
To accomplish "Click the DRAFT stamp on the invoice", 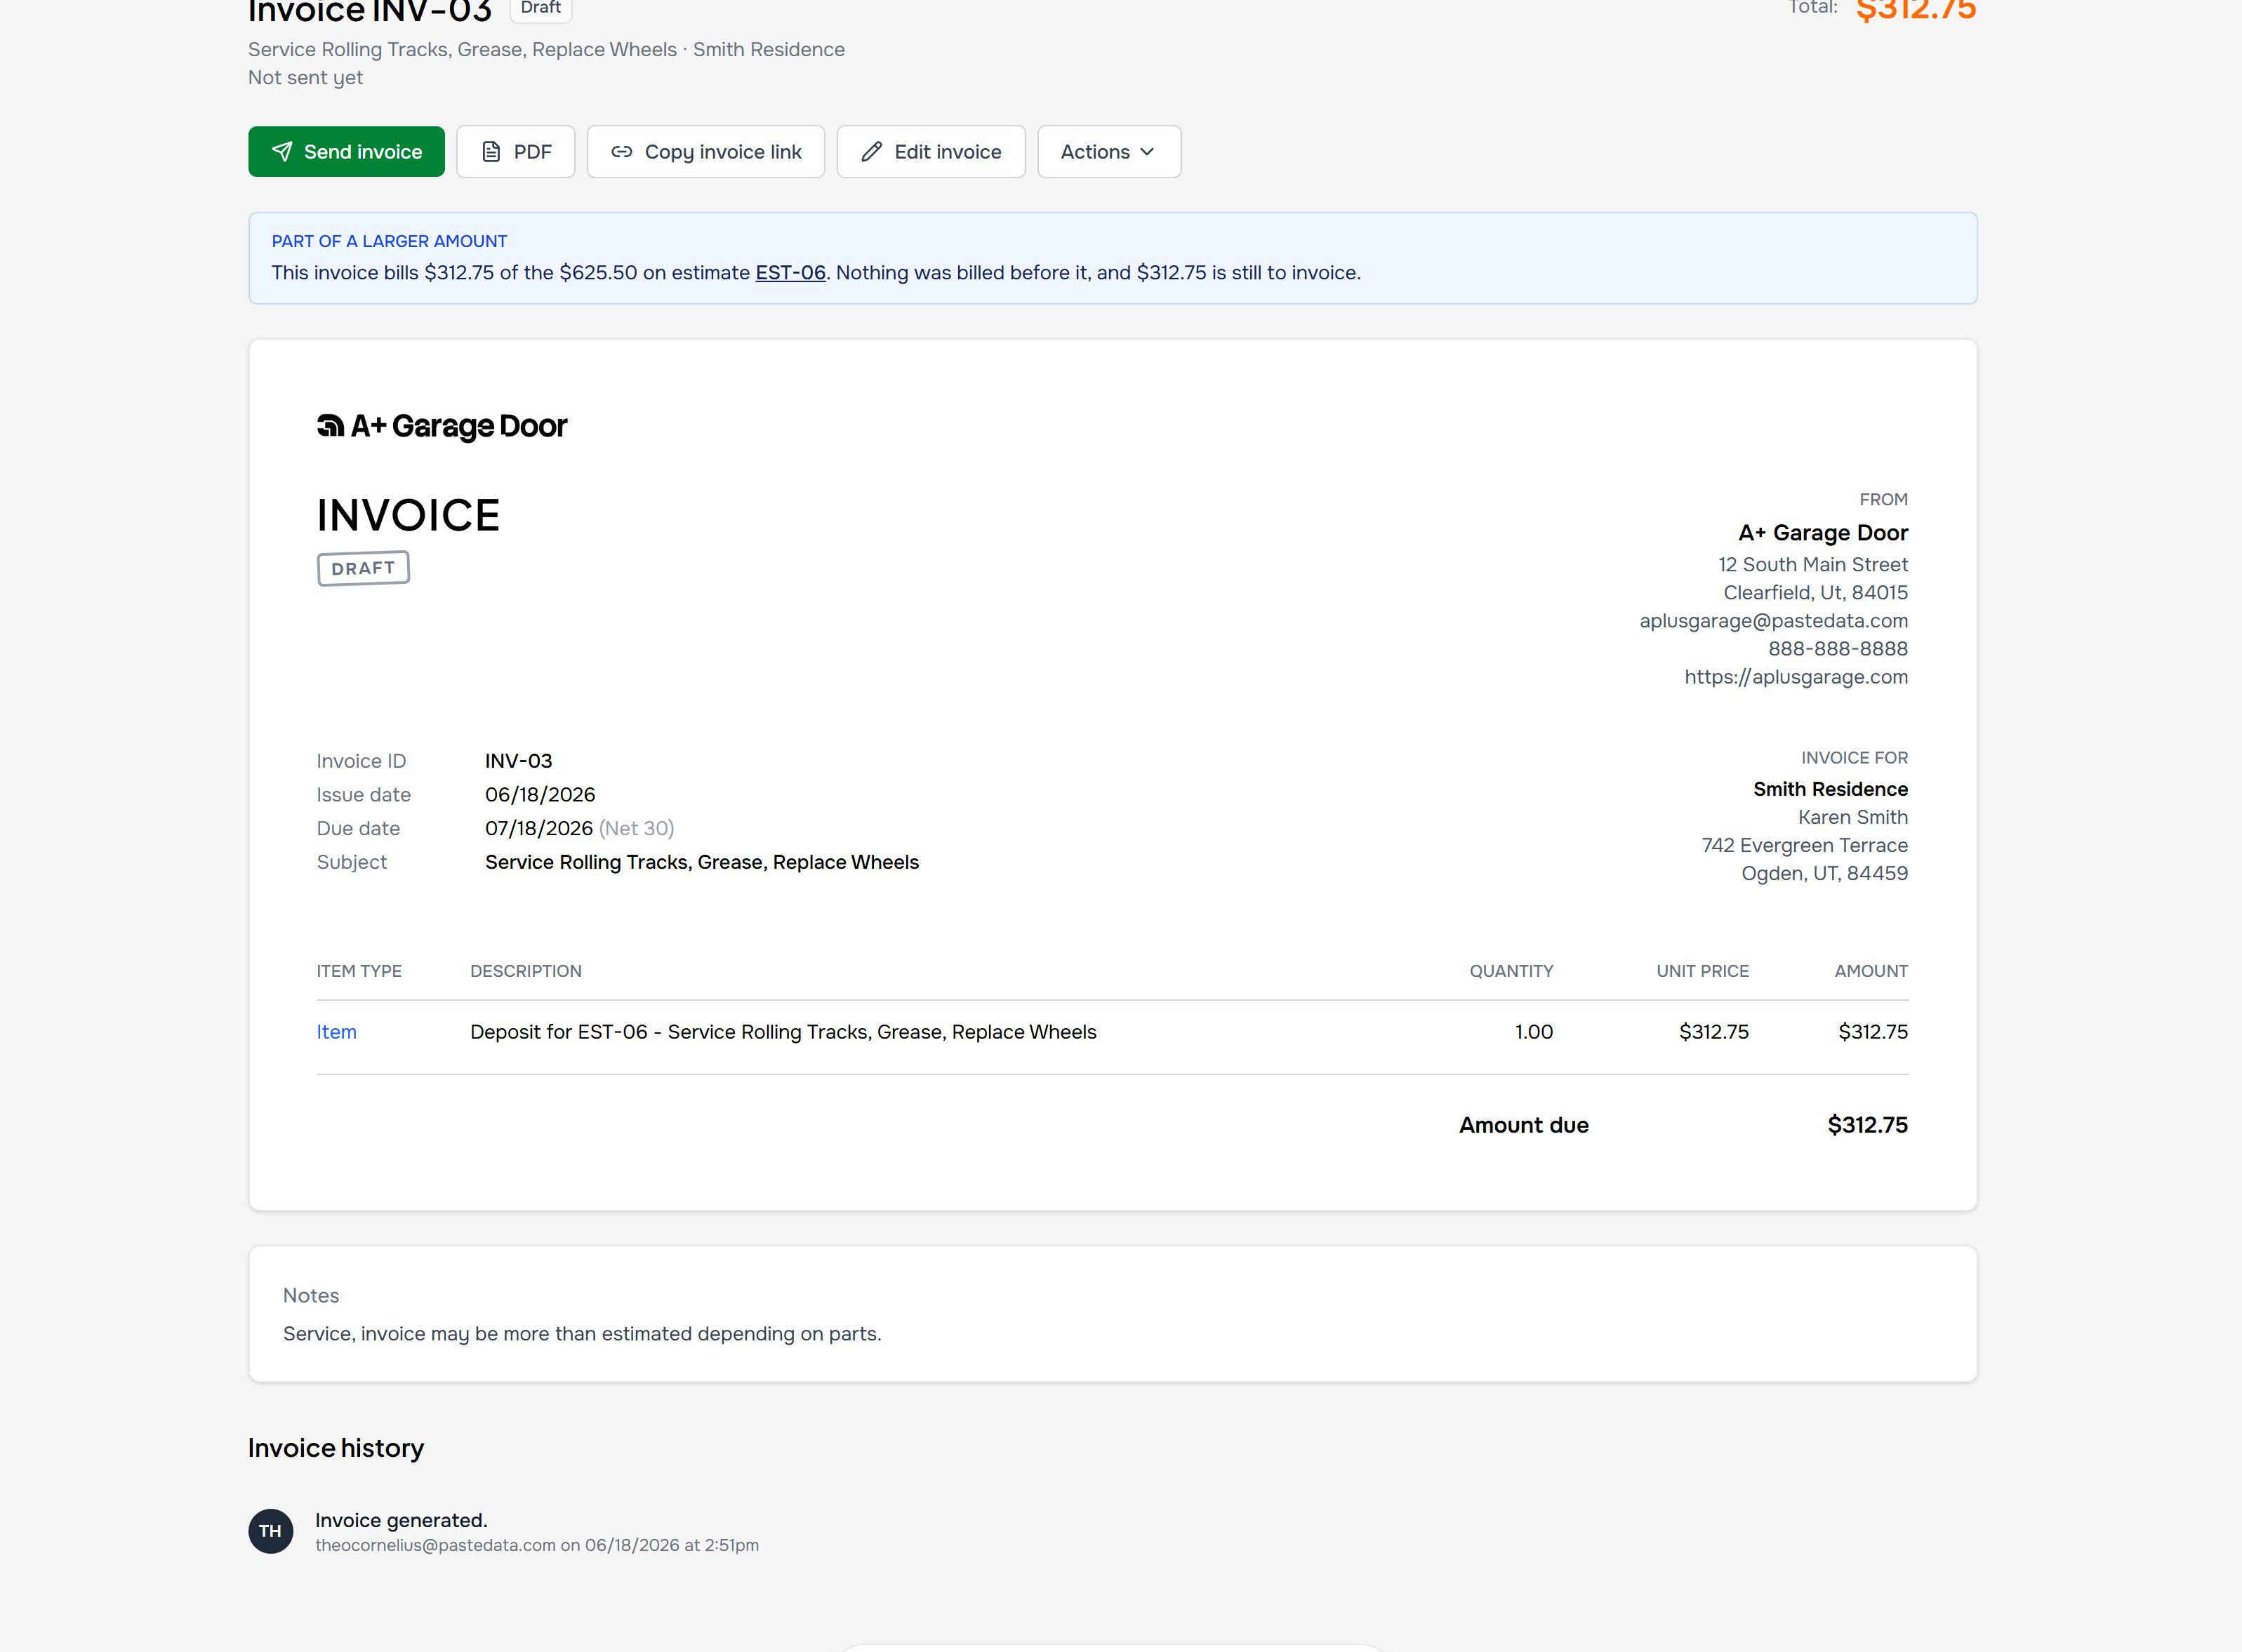I will [363, 568].
